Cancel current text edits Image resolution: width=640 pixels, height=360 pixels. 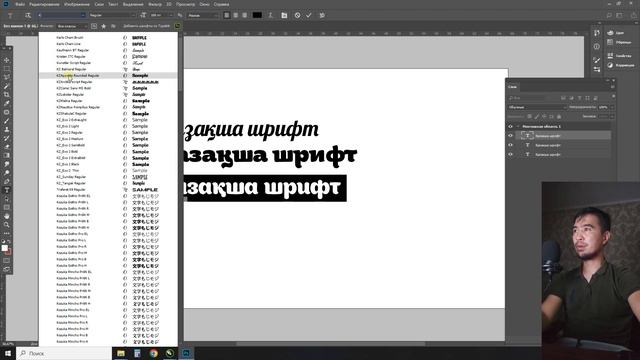coord(298,15)
